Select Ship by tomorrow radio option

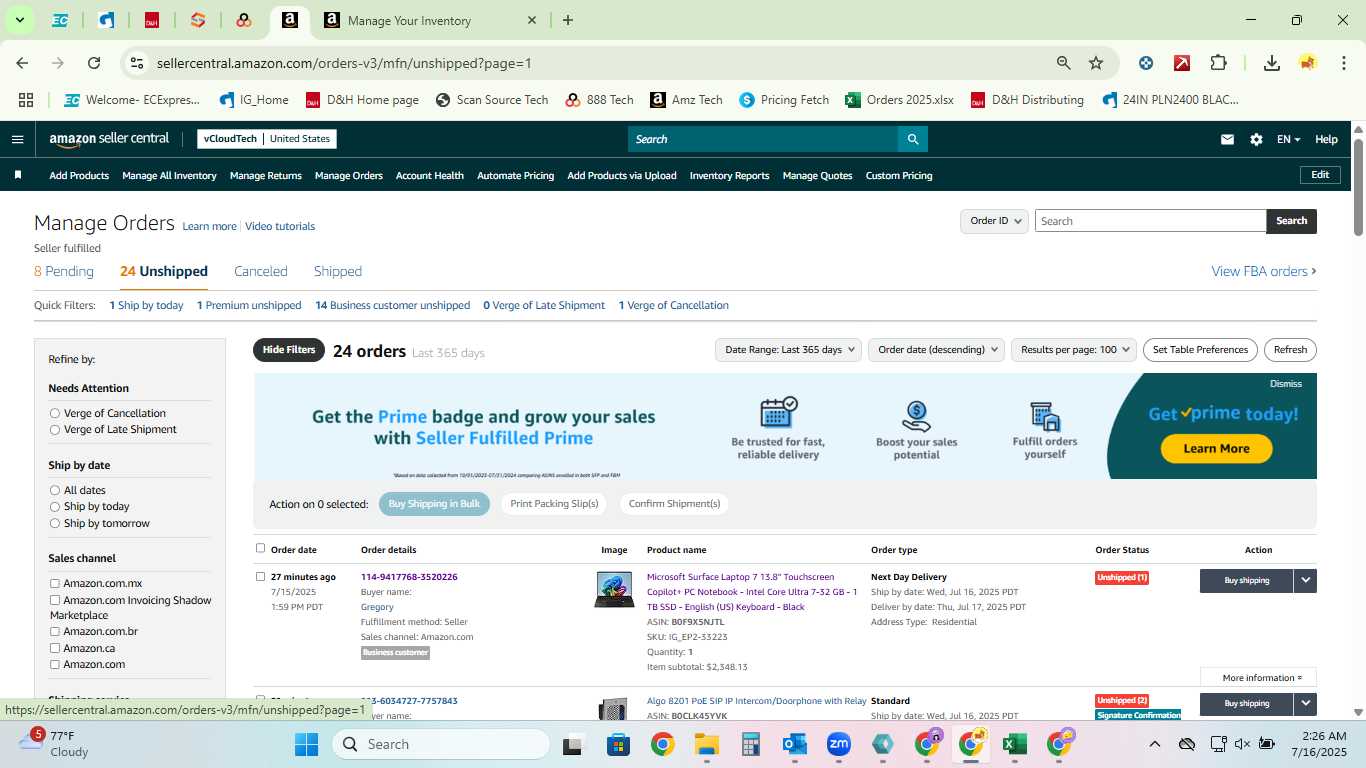pos(55,523)
